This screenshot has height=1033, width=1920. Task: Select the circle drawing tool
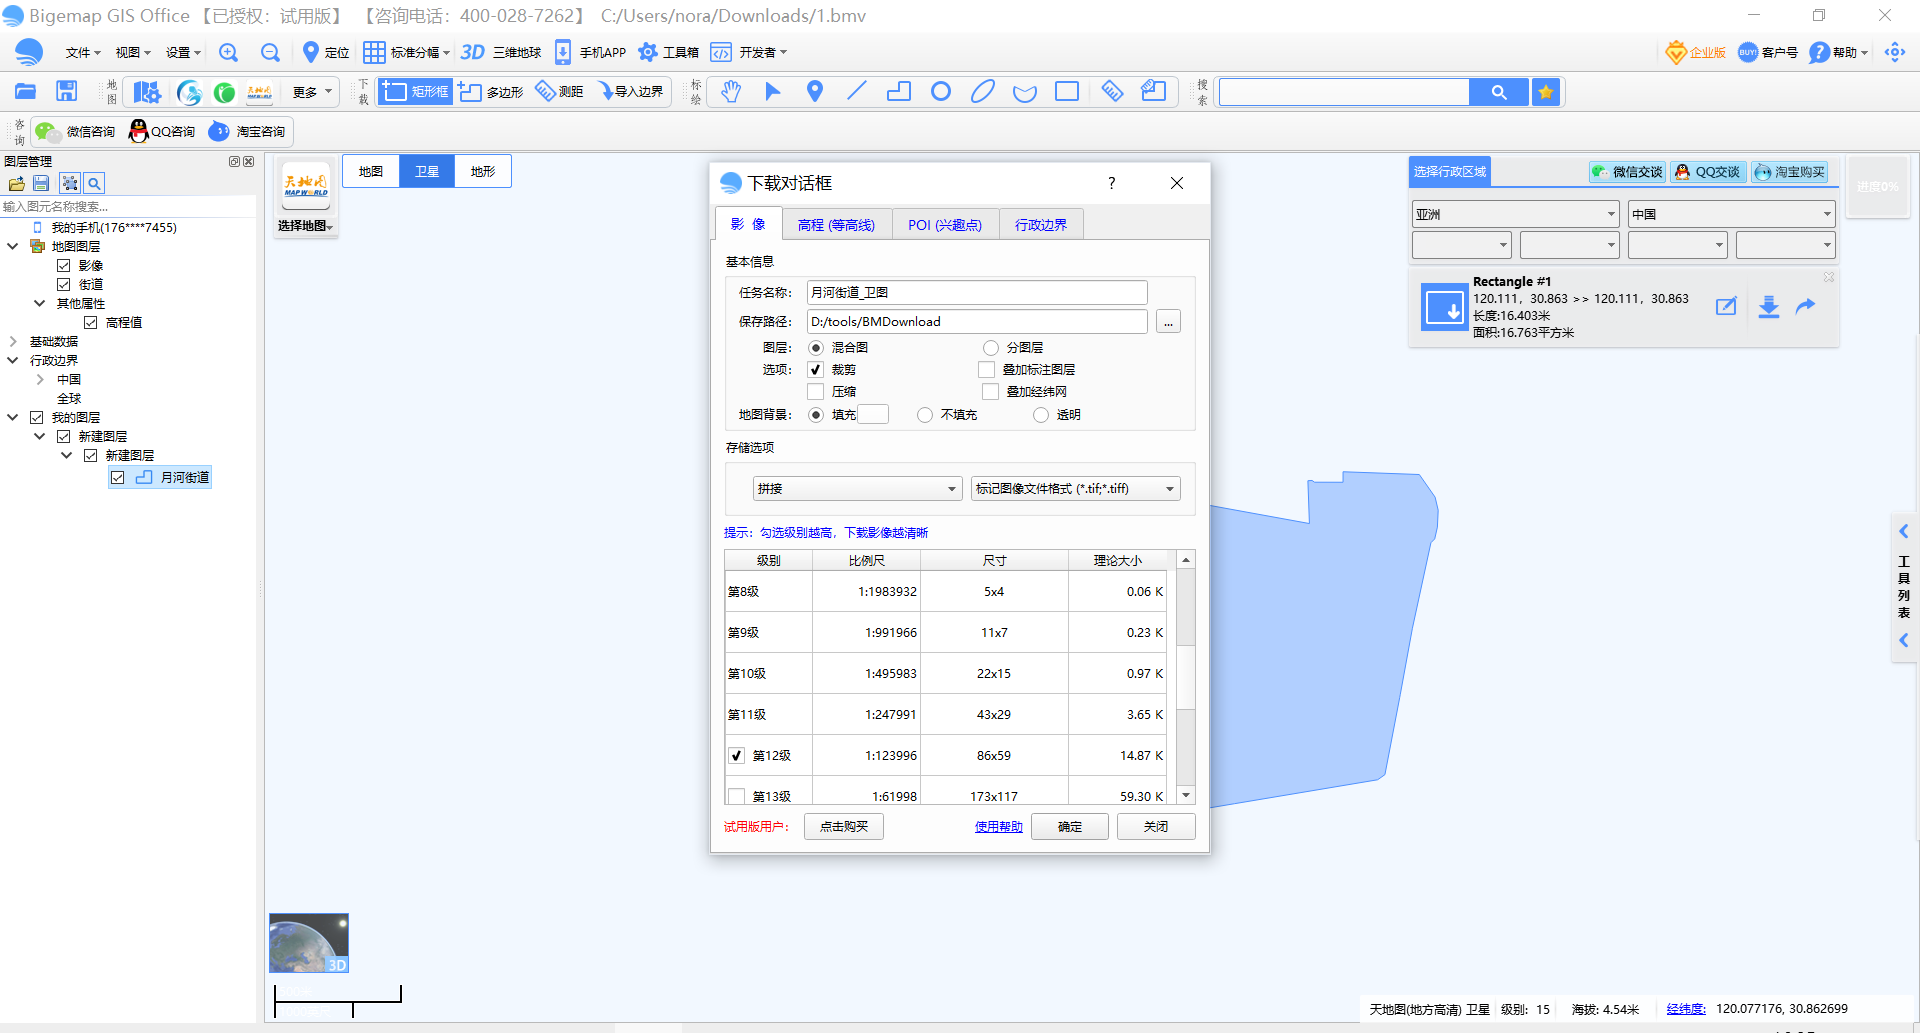click(x=940, y=92)
